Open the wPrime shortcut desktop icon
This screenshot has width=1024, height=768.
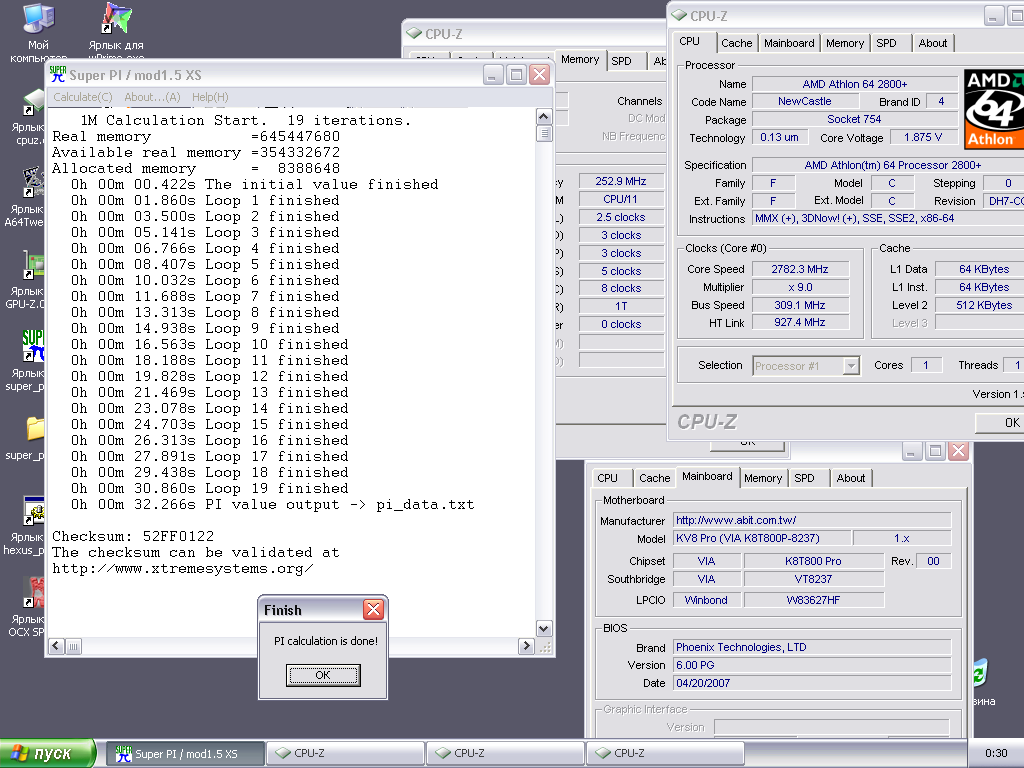tap(116, 18)
